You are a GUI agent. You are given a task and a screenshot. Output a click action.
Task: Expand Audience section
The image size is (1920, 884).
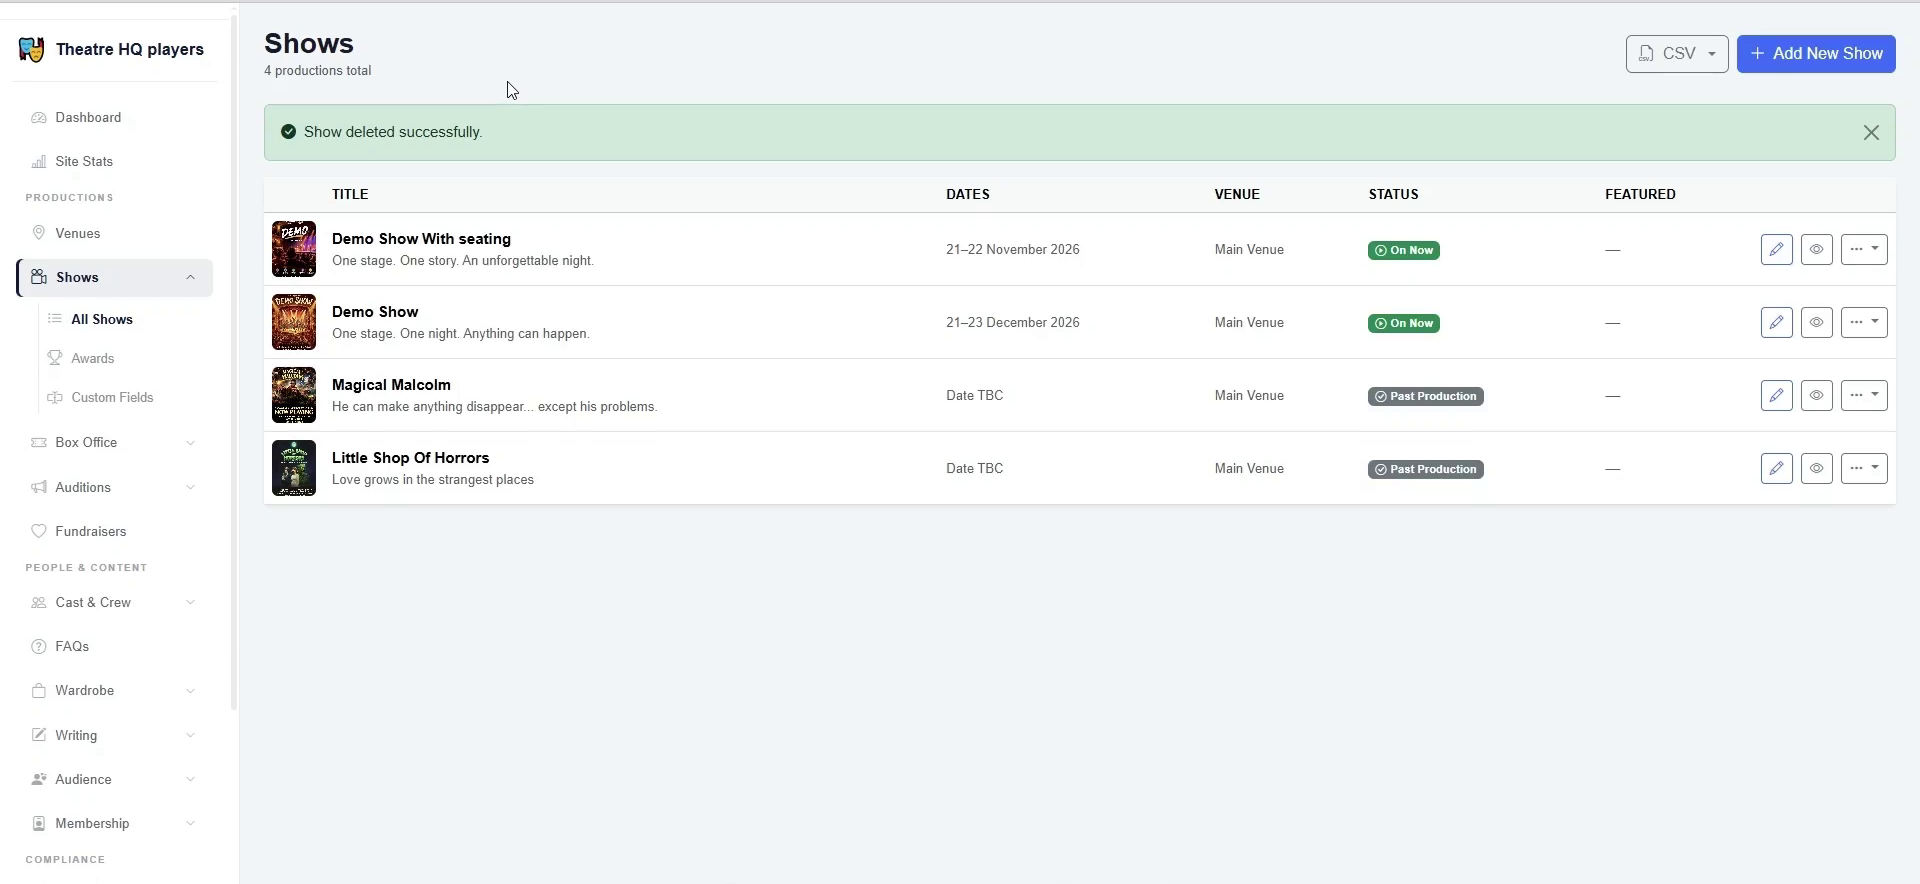pos(115,779)
